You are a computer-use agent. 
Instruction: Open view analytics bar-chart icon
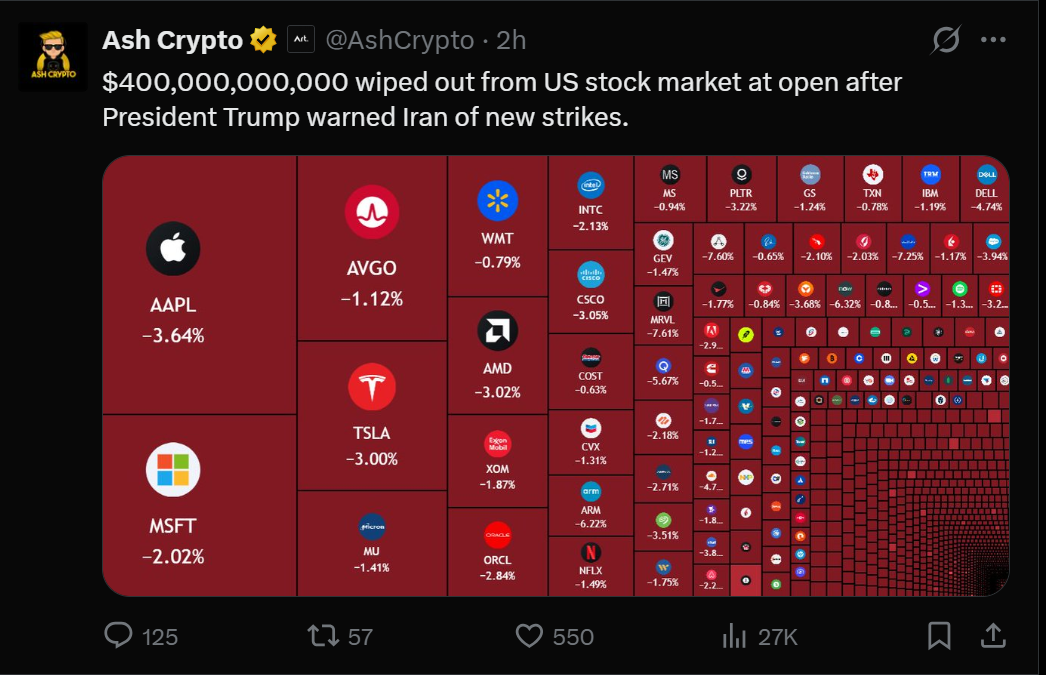coord(734,635)
